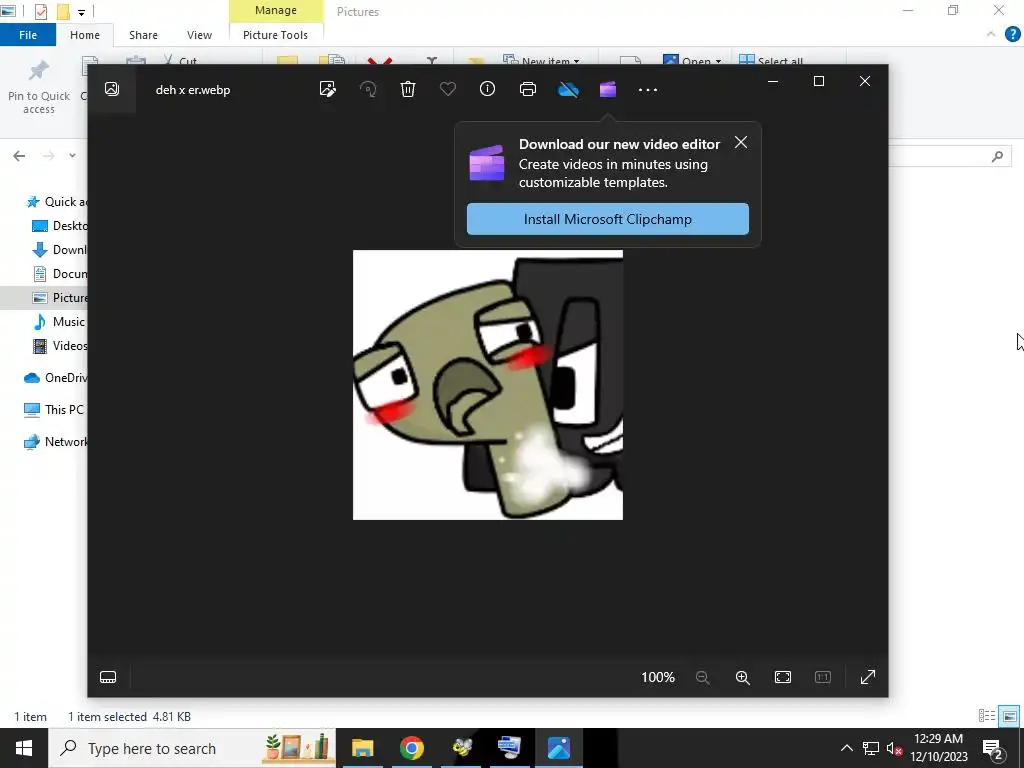Open the Photos app taskbar icon
1024x768 pixels.
[559, 748]
